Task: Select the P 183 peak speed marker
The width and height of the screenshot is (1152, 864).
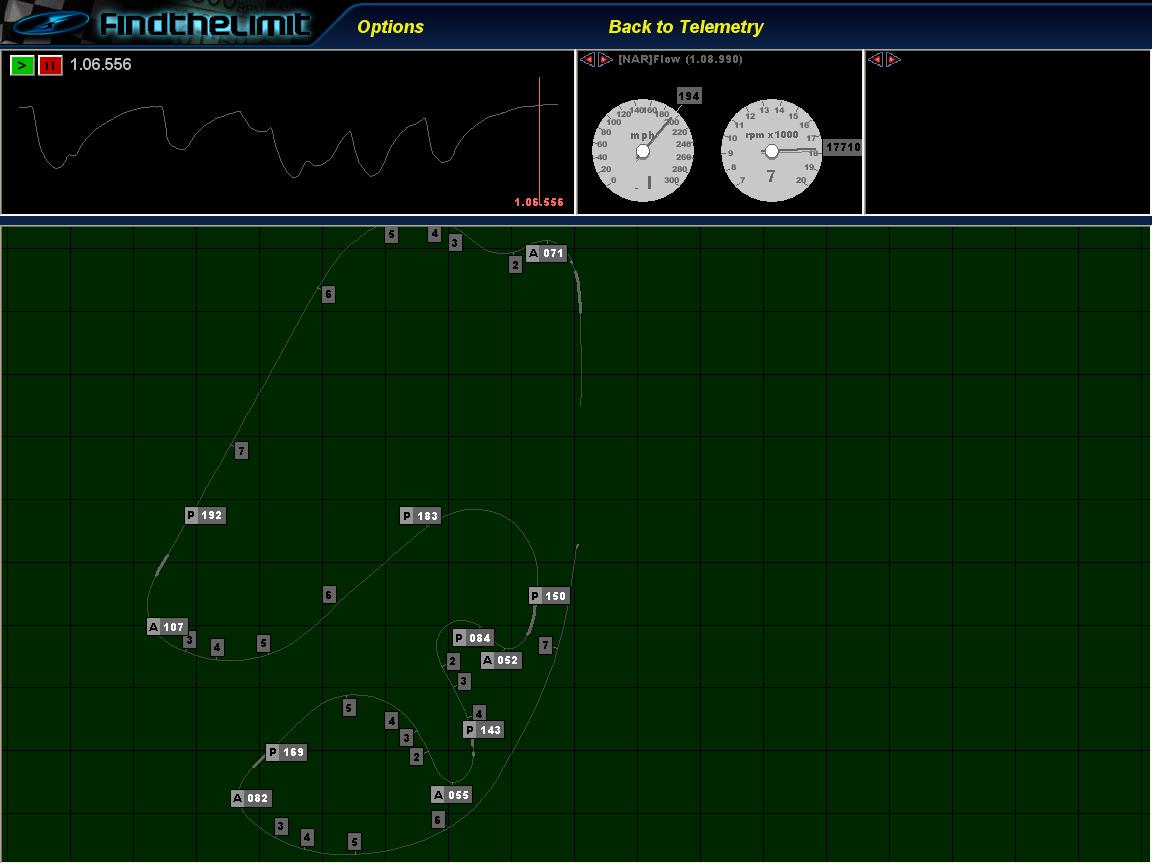Action: click(420, 516)
